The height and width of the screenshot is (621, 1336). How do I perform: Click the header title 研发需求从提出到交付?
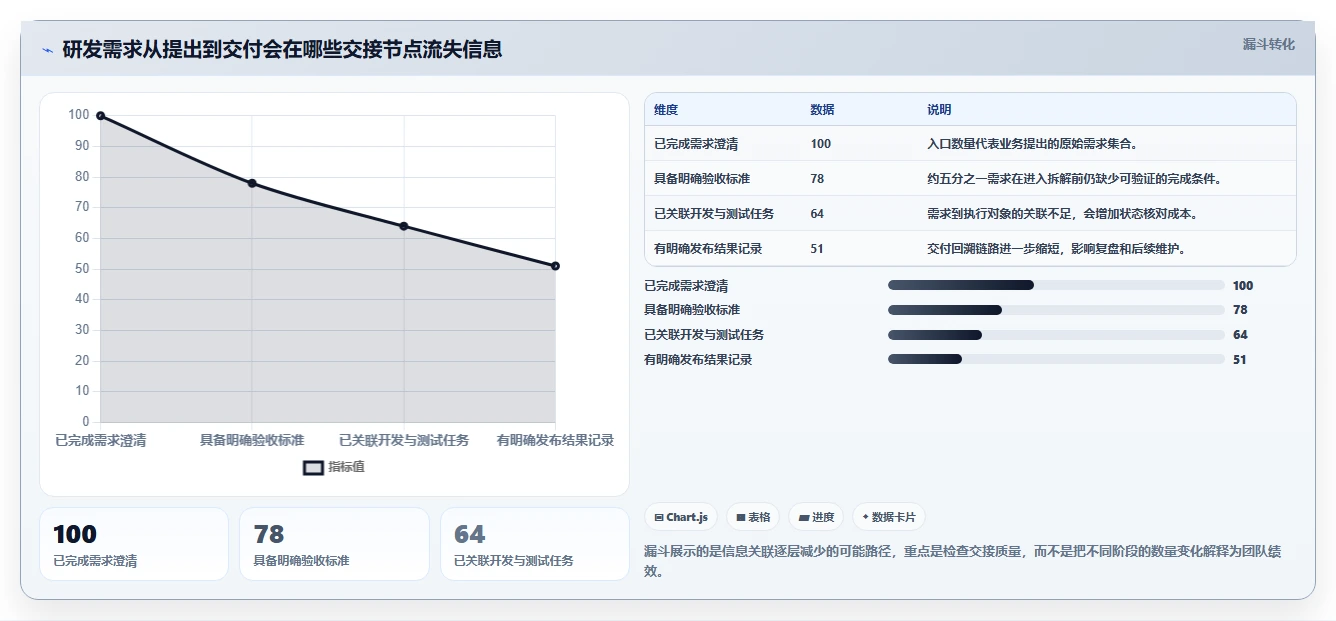pyautogui.click(x=282, y=49)
